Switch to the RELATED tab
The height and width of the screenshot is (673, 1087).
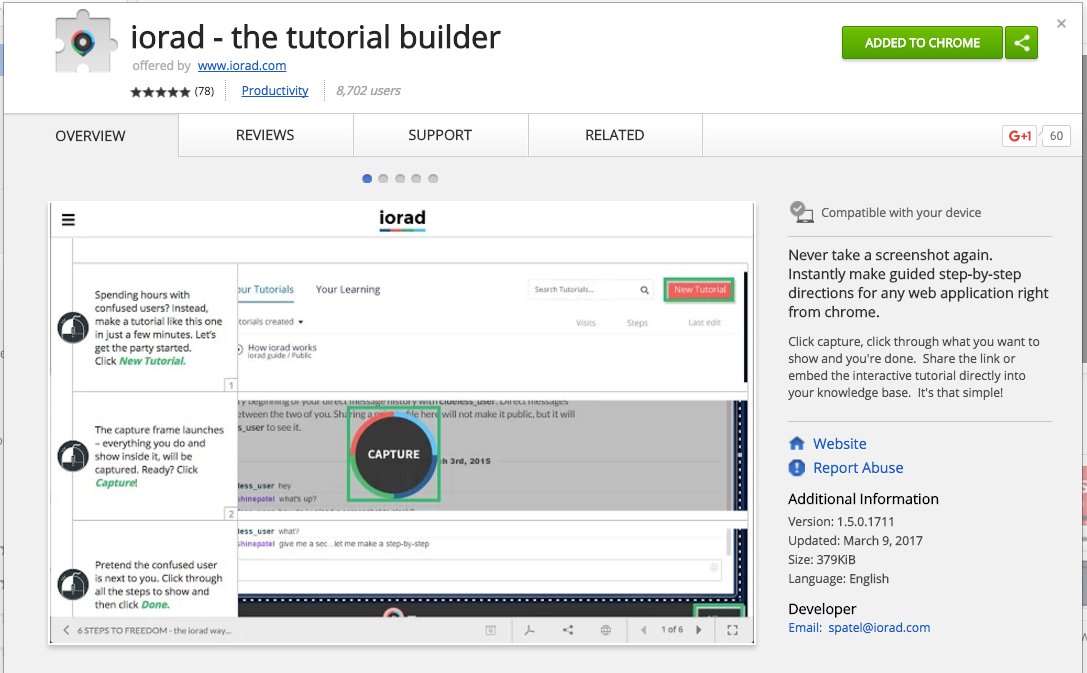point(615,135)
